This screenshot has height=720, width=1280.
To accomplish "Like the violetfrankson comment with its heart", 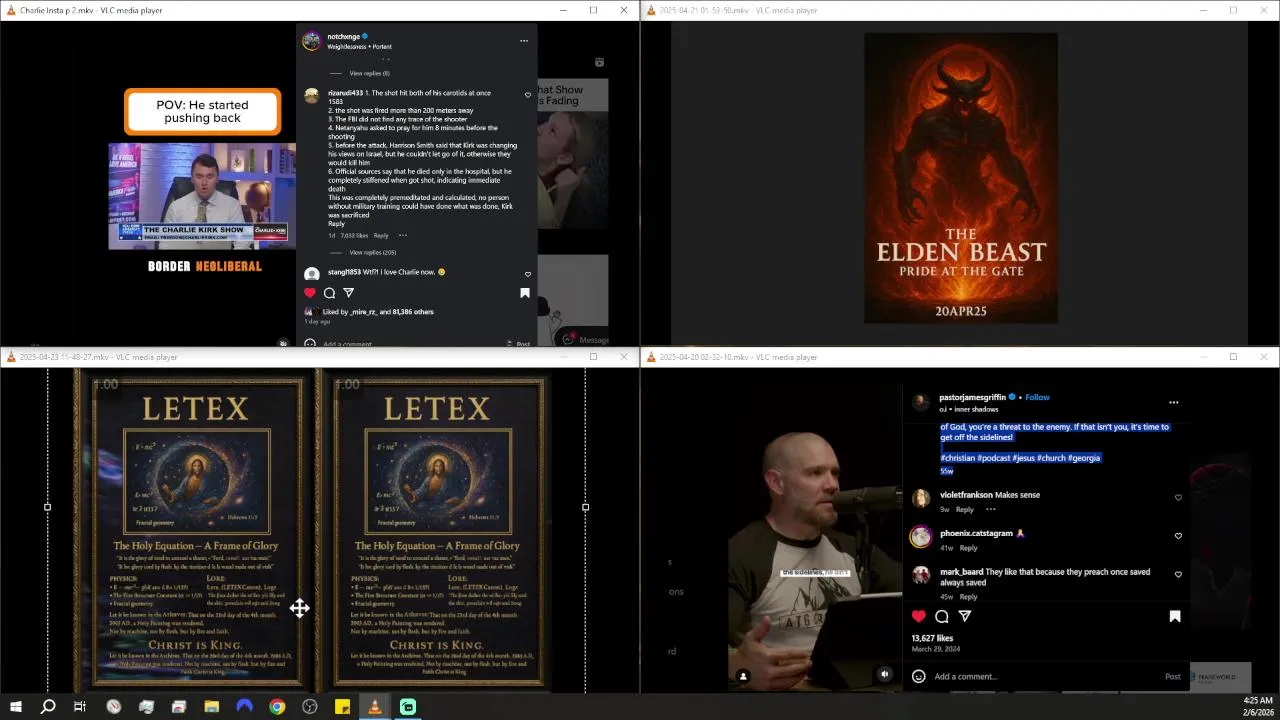I will 1178,498.
